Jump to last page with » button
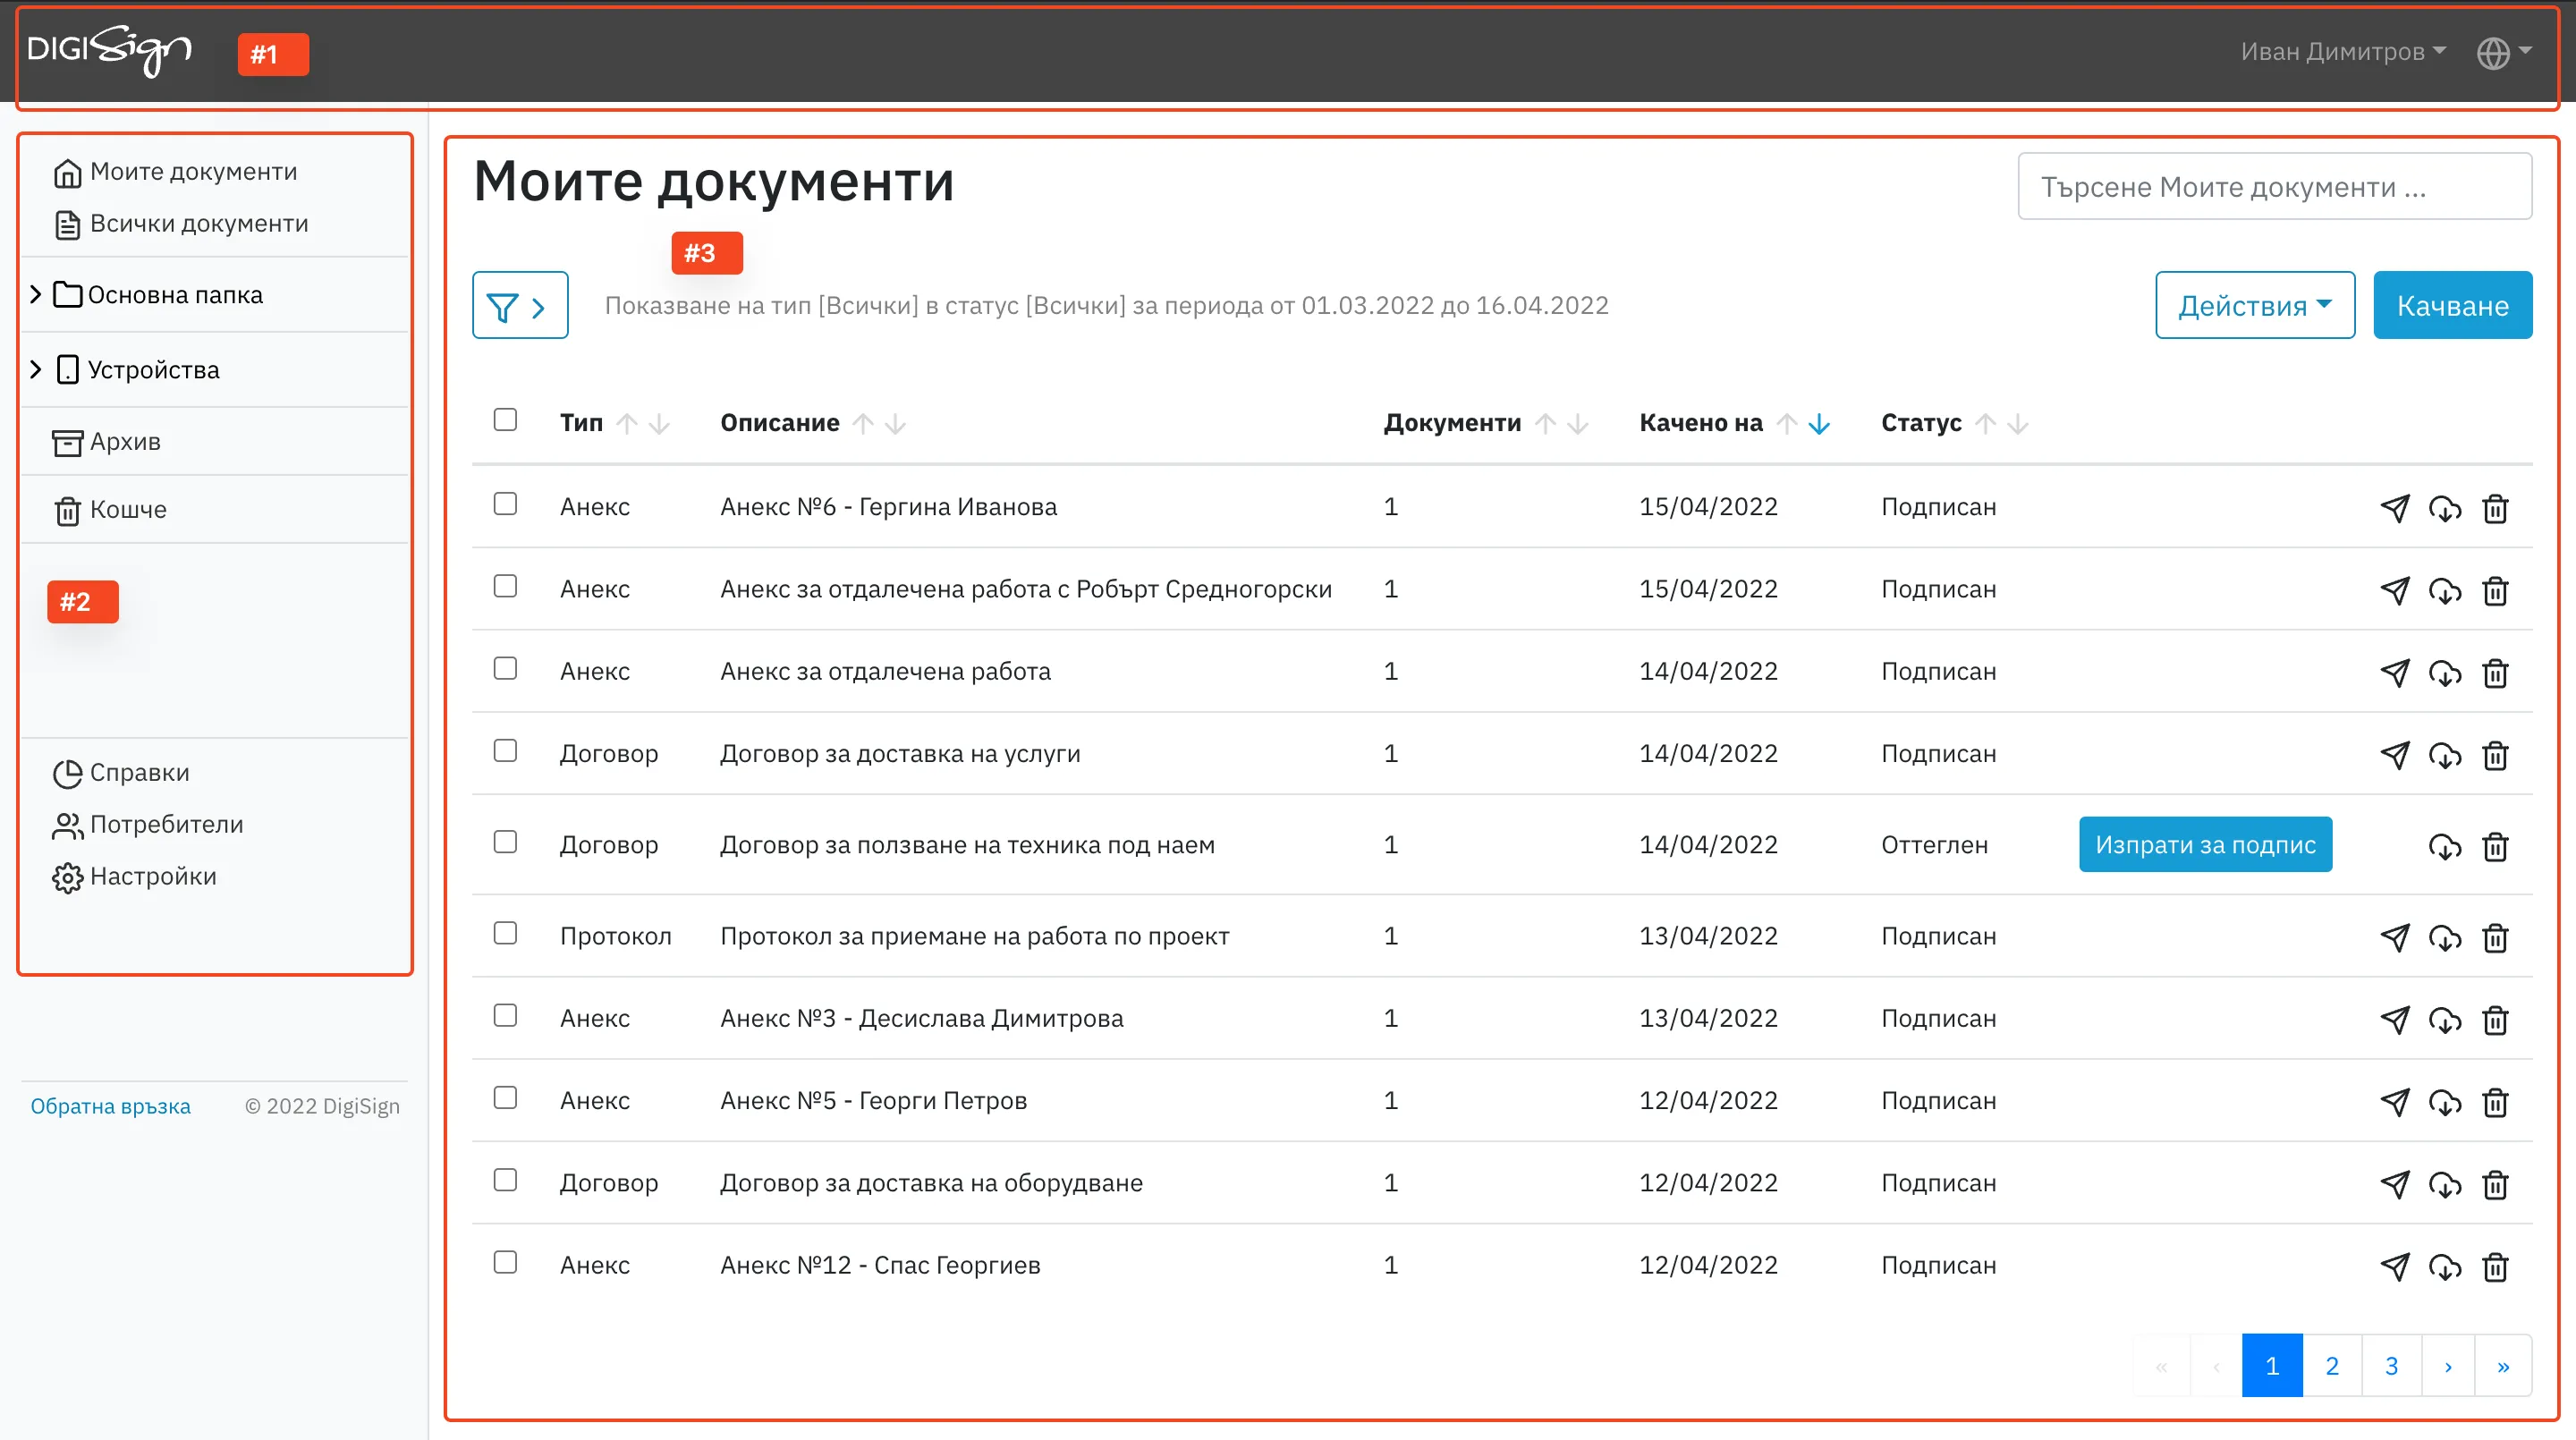The height and width of the screenshot is (1440, 2576). click(x=2502, y=1366)
